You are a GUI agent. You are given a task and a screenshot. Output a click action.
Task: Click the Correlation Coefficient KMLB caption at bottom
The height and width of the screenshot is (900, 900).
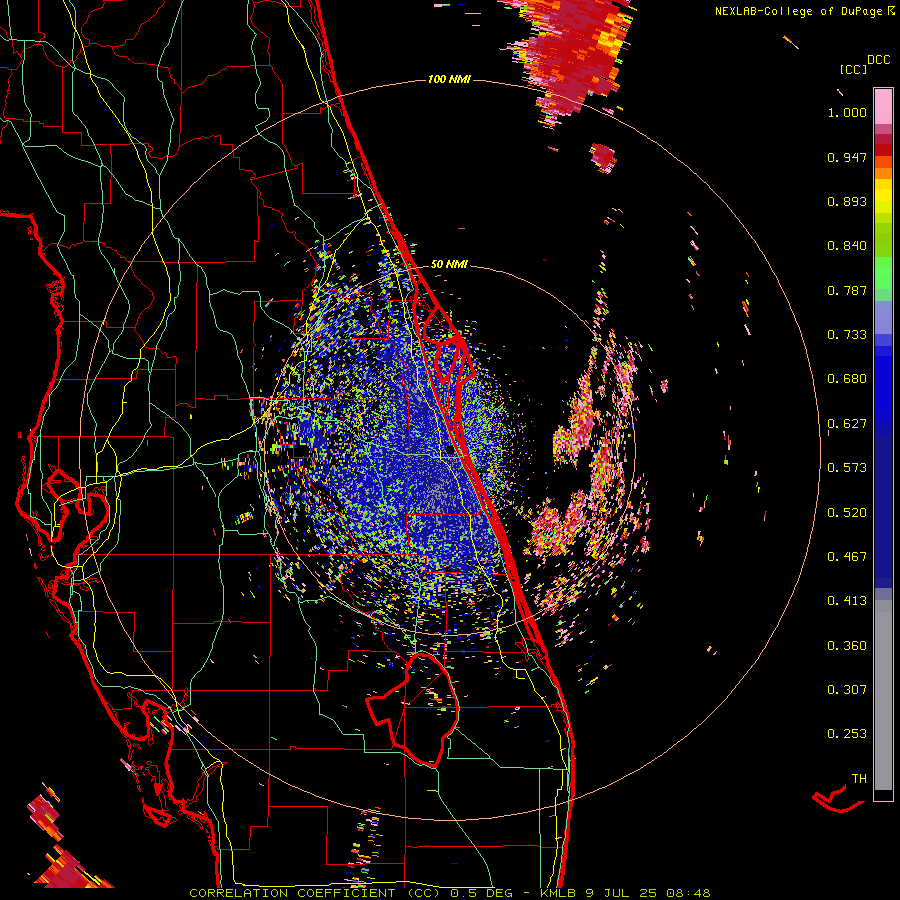click(x=450, y=893)
